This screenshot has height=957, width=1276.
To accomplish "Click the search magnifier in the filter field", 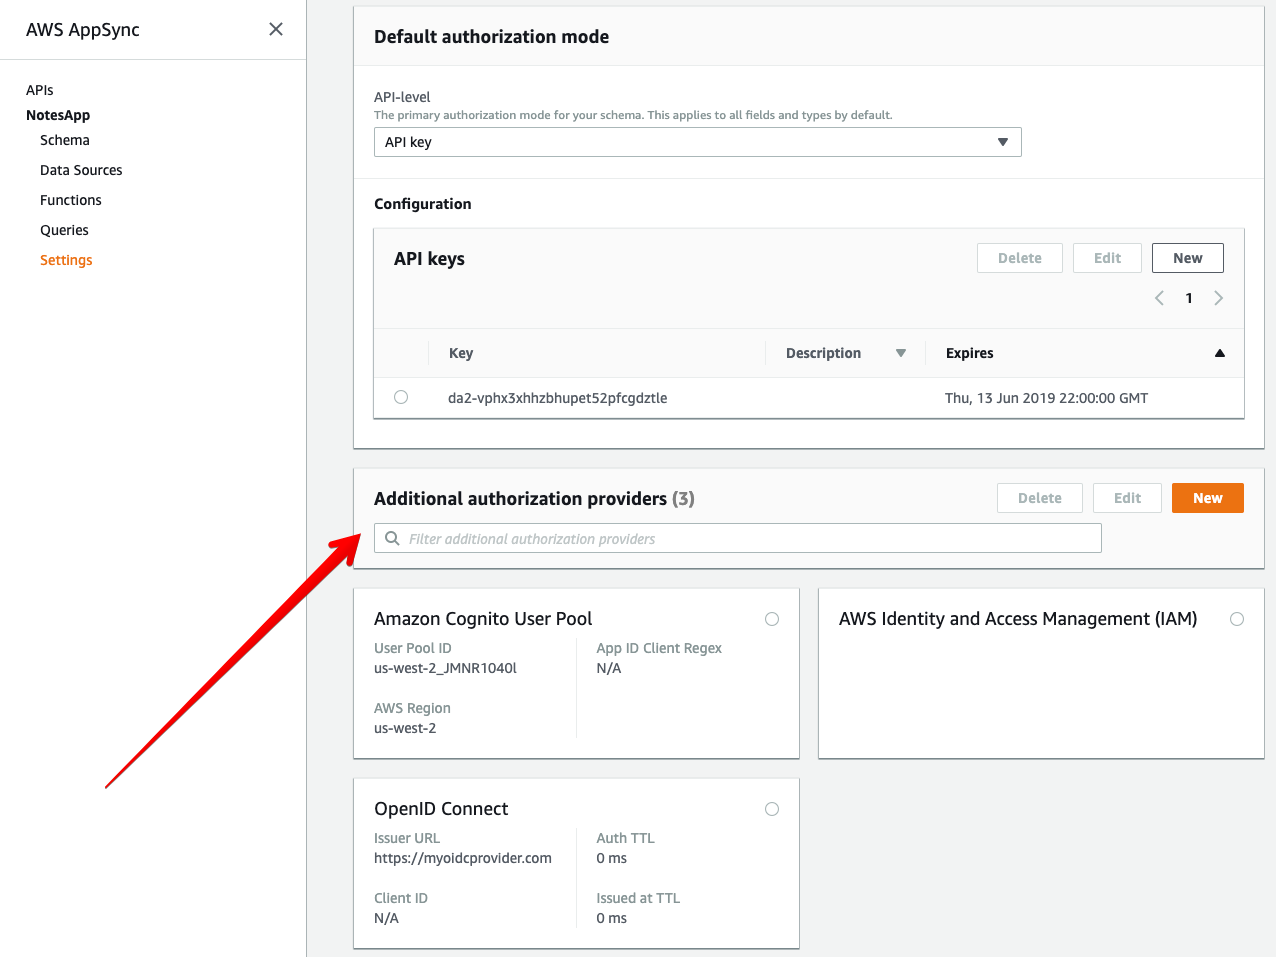I will tap(391, 538).
